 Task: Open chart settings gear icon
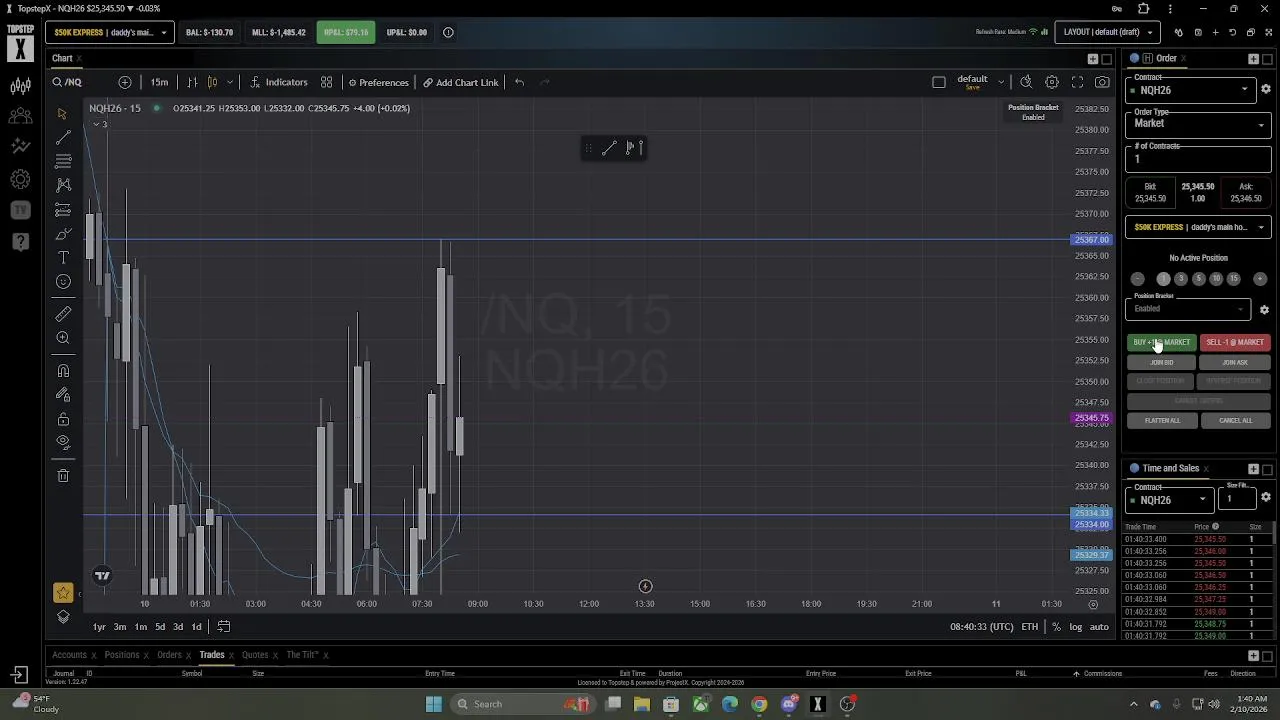(x=1051, y=82)
